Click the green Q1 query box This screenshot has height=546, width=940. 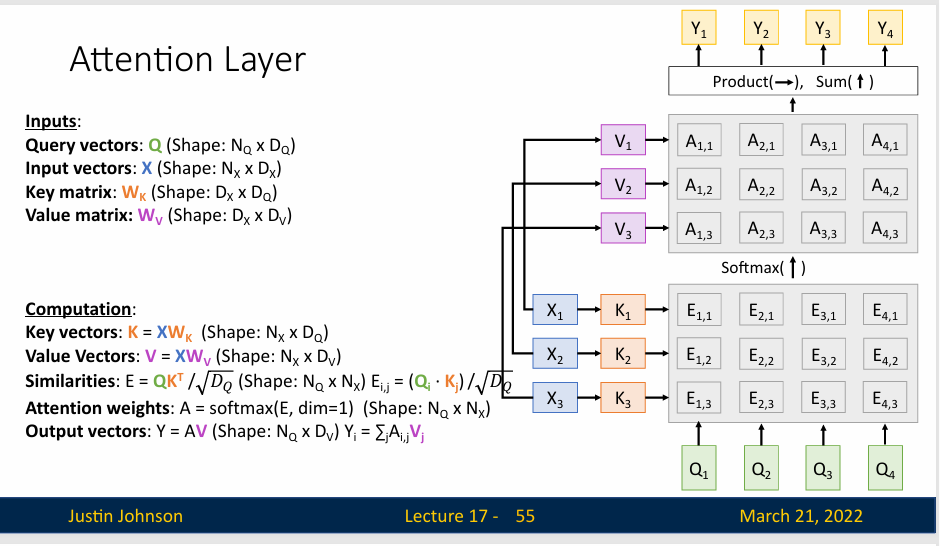pyautogui.click(x=699, y=467)
